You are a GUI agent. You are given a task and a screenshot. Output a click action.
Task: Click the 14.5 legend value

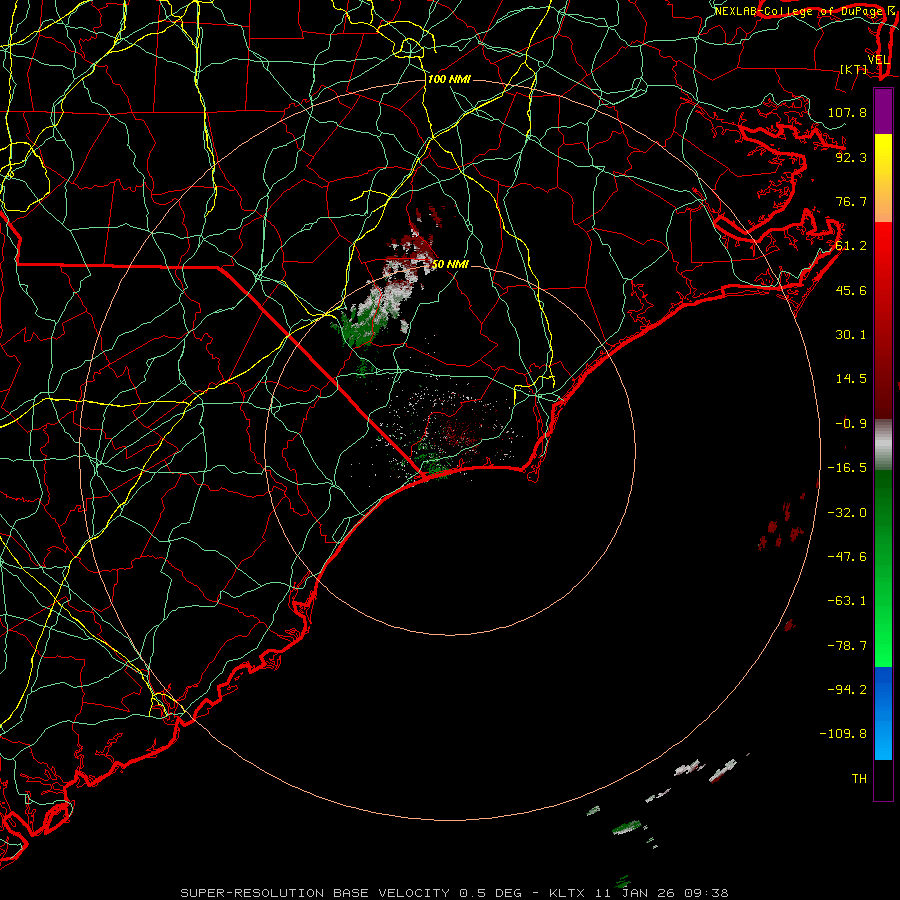(851, 379)
